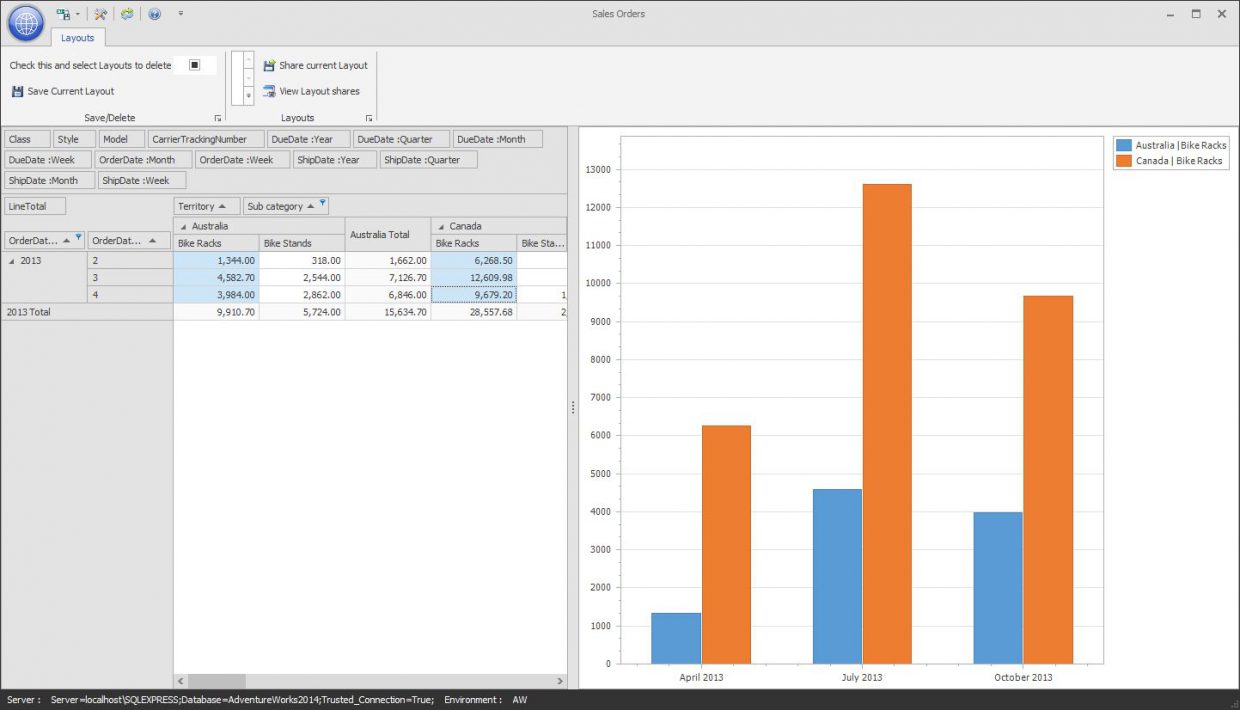Open the Sub category filter icon
1240x710 pixels.
click(x=322, y=203)
